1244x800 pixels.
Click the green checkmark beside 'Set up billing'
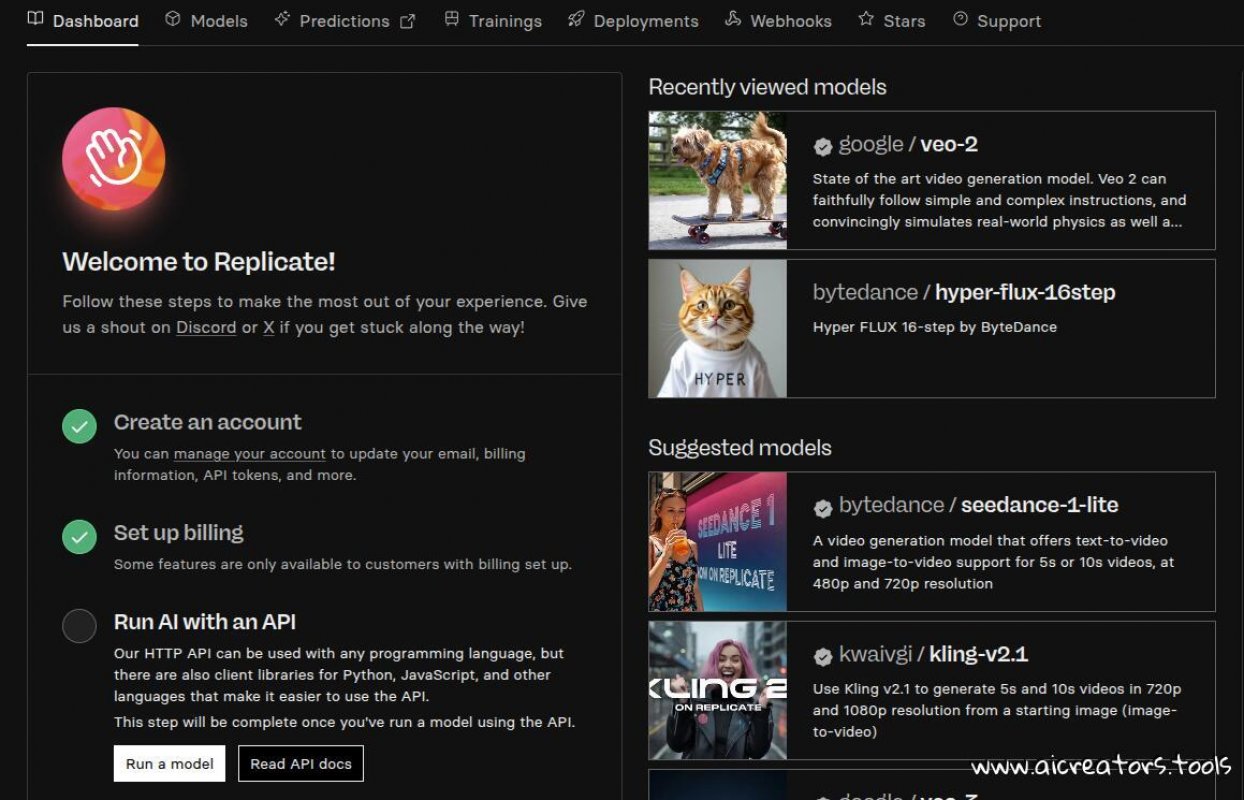tap(79, 536)
